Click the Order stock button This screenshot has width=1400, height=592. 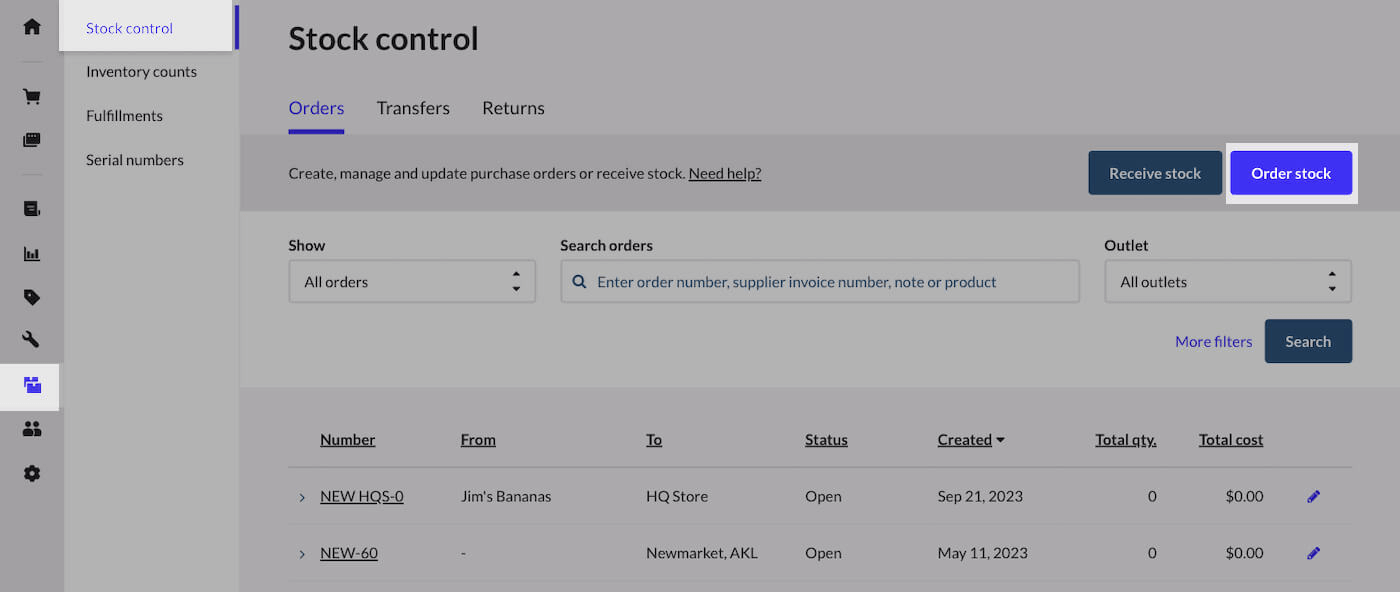pos(1290,173)
